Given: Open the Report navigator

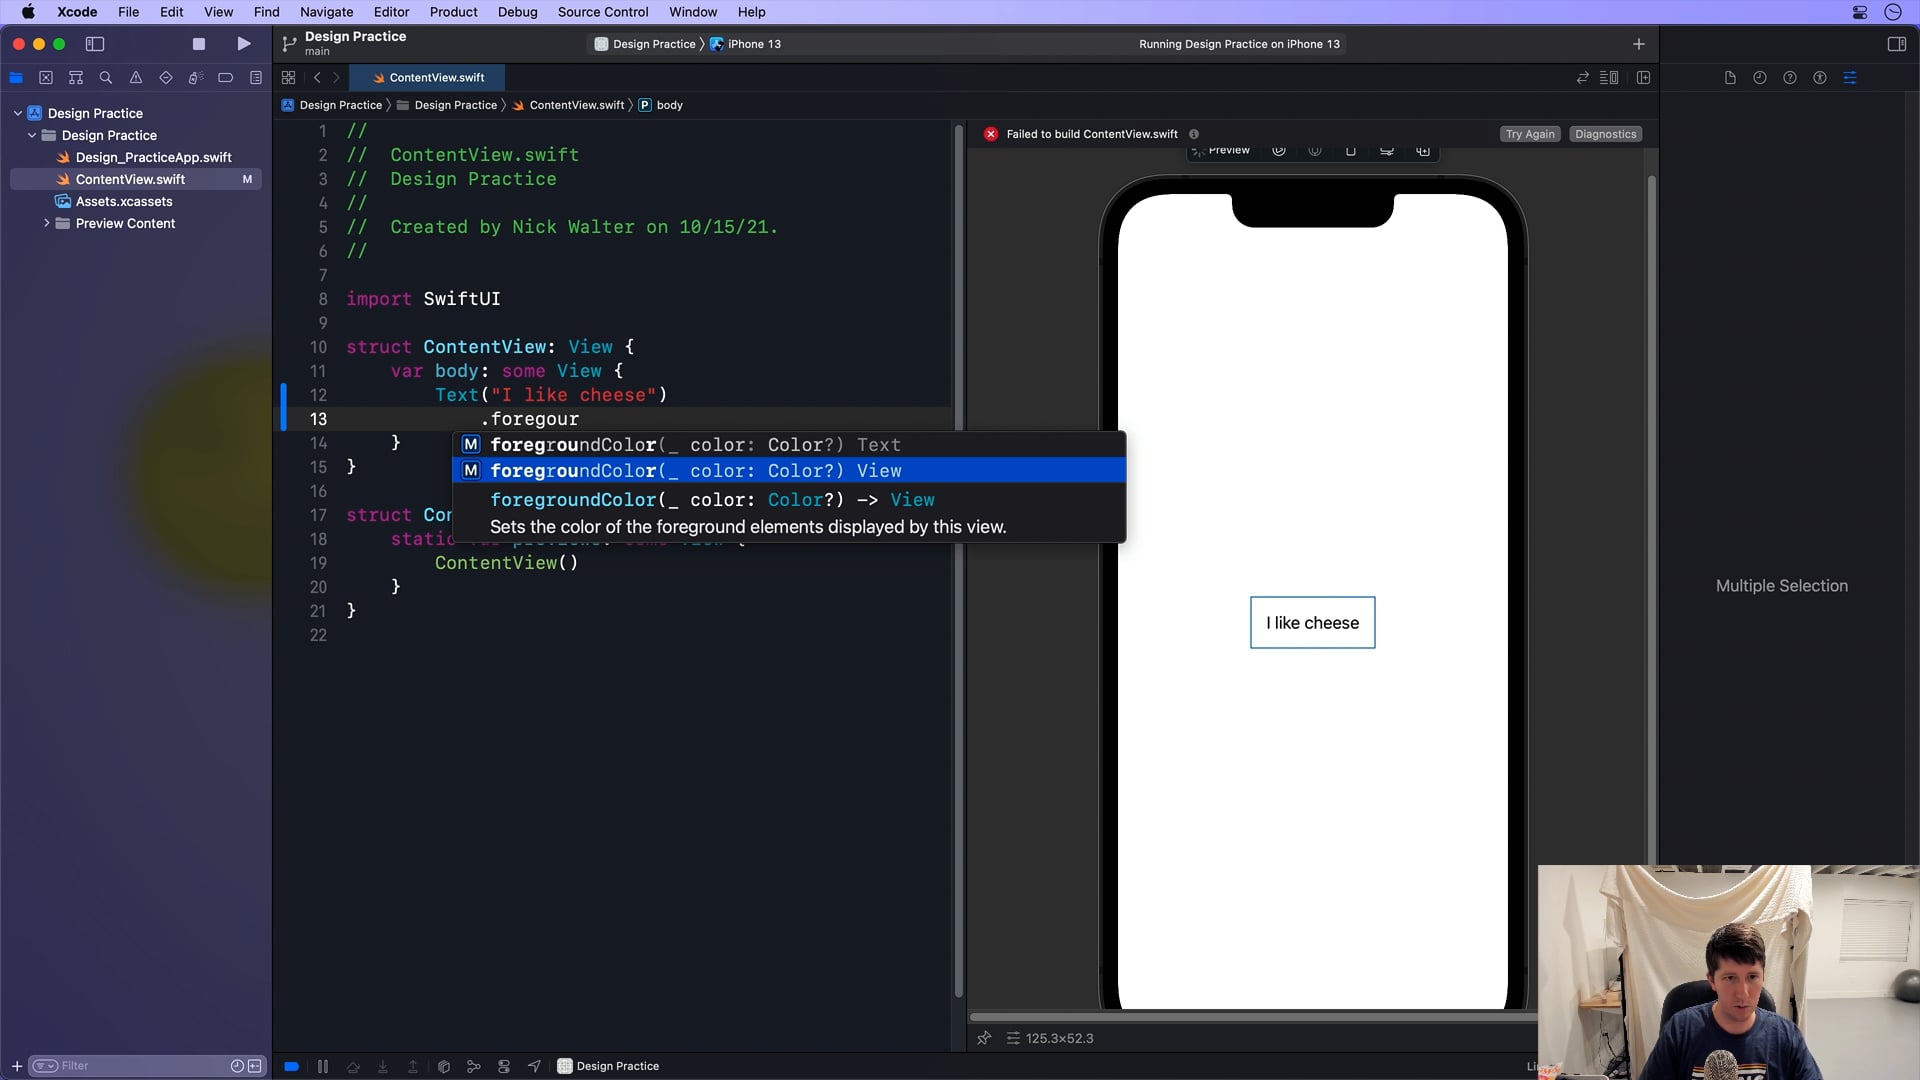Looking at the screenshot, I should click(x=256, y=78).
